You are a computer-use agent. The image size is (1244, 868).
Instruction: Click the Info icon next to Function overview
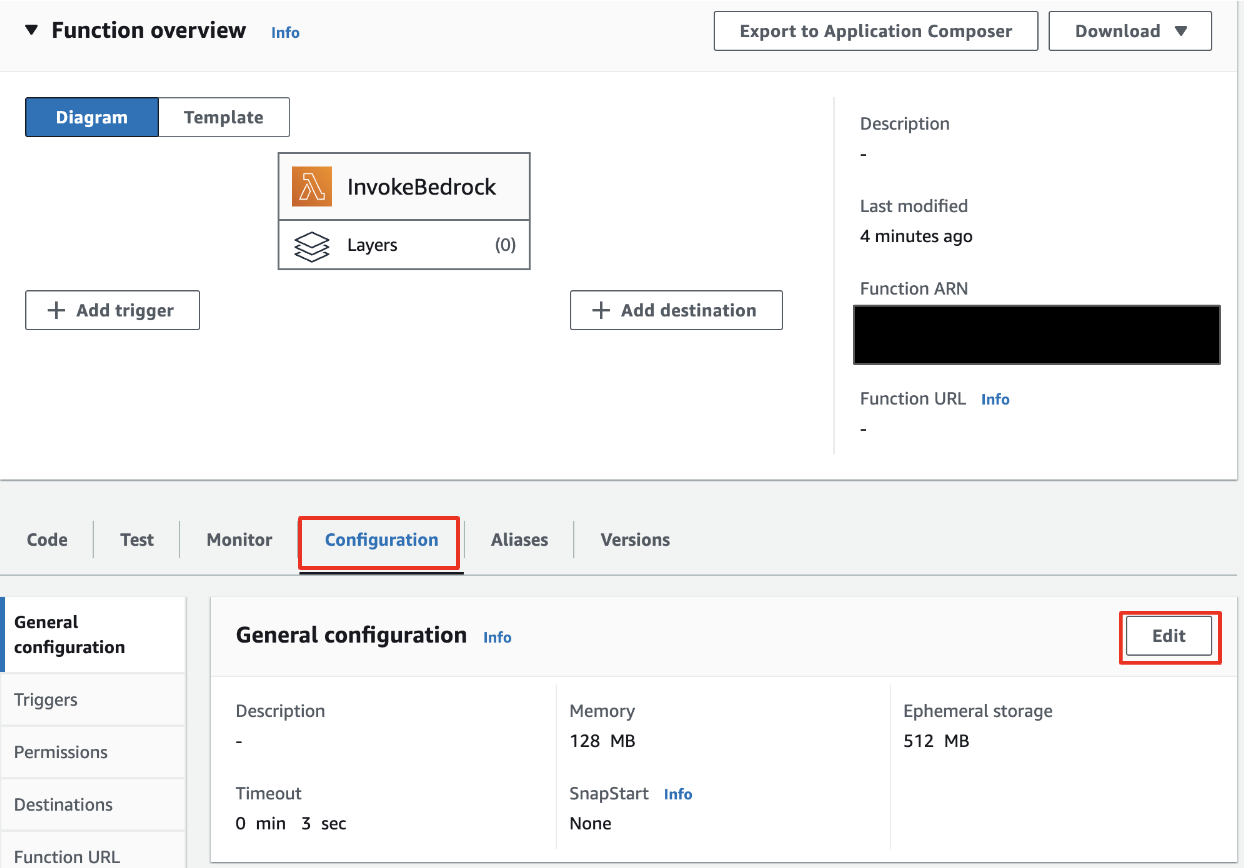pos(285,32)
